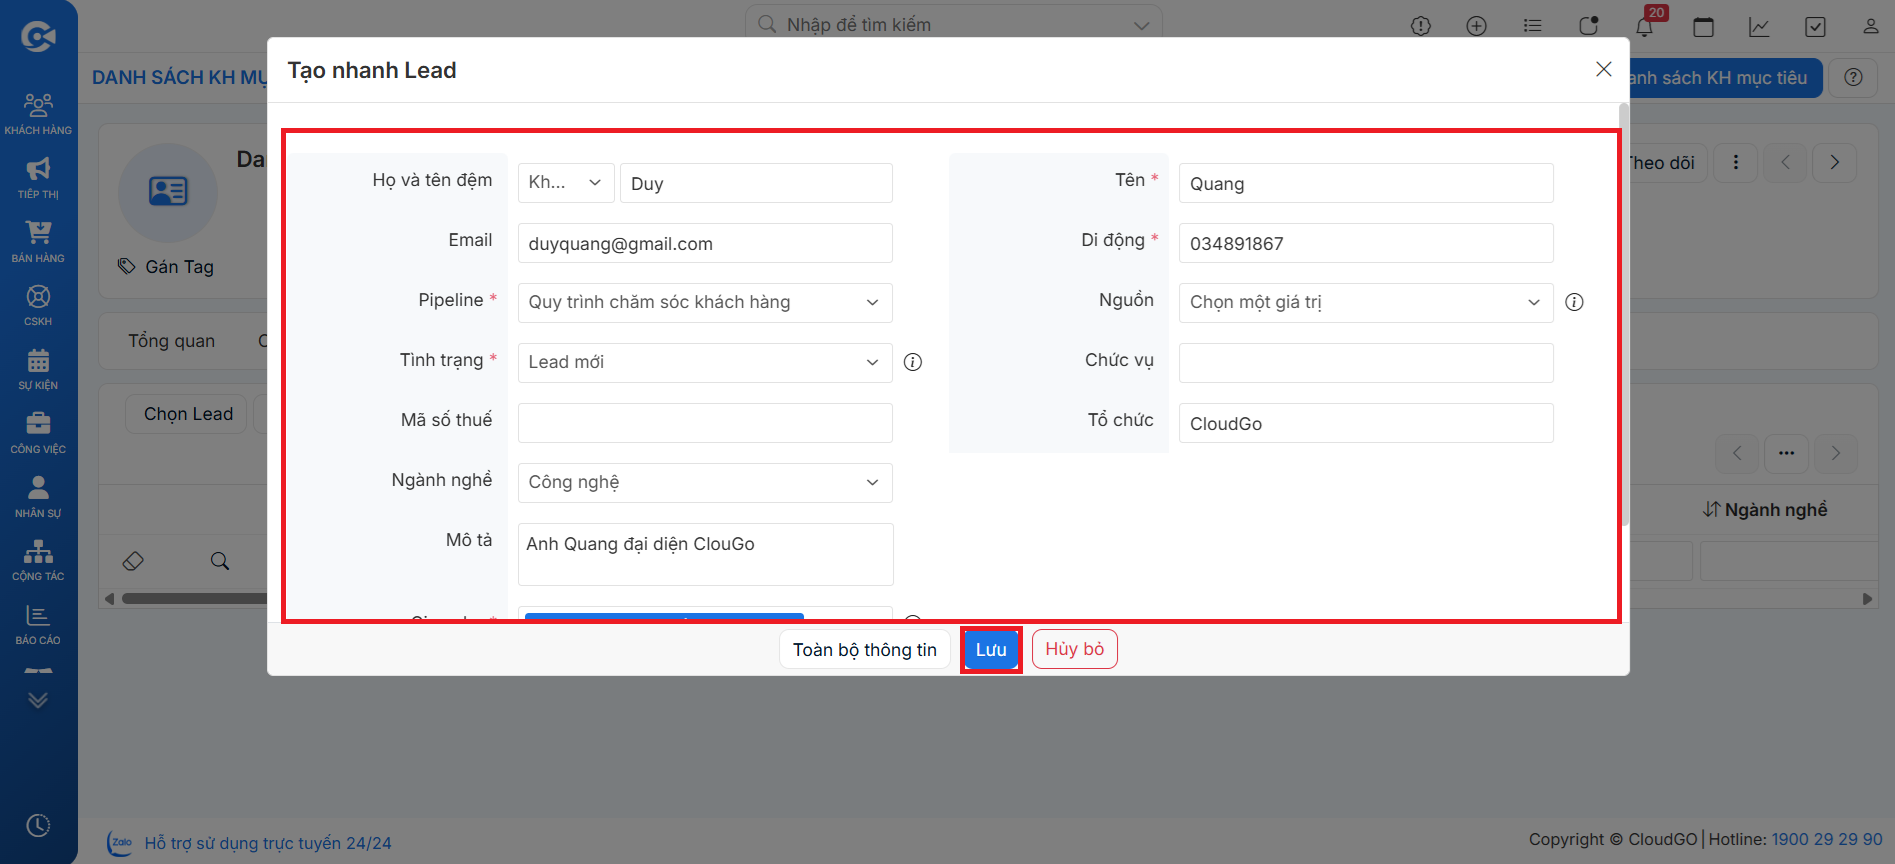The image size is (1895, 864).
Task: Click the info icon next to Nguồn
Action: (1574, 302)
